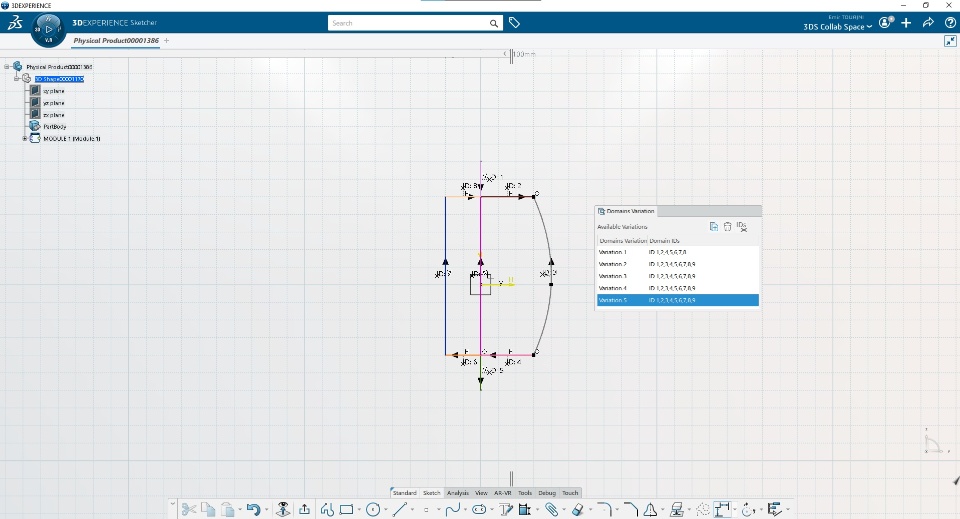The image size is (960, 519).
Task: Click the help question mark icon
Action: click(950, 23)
